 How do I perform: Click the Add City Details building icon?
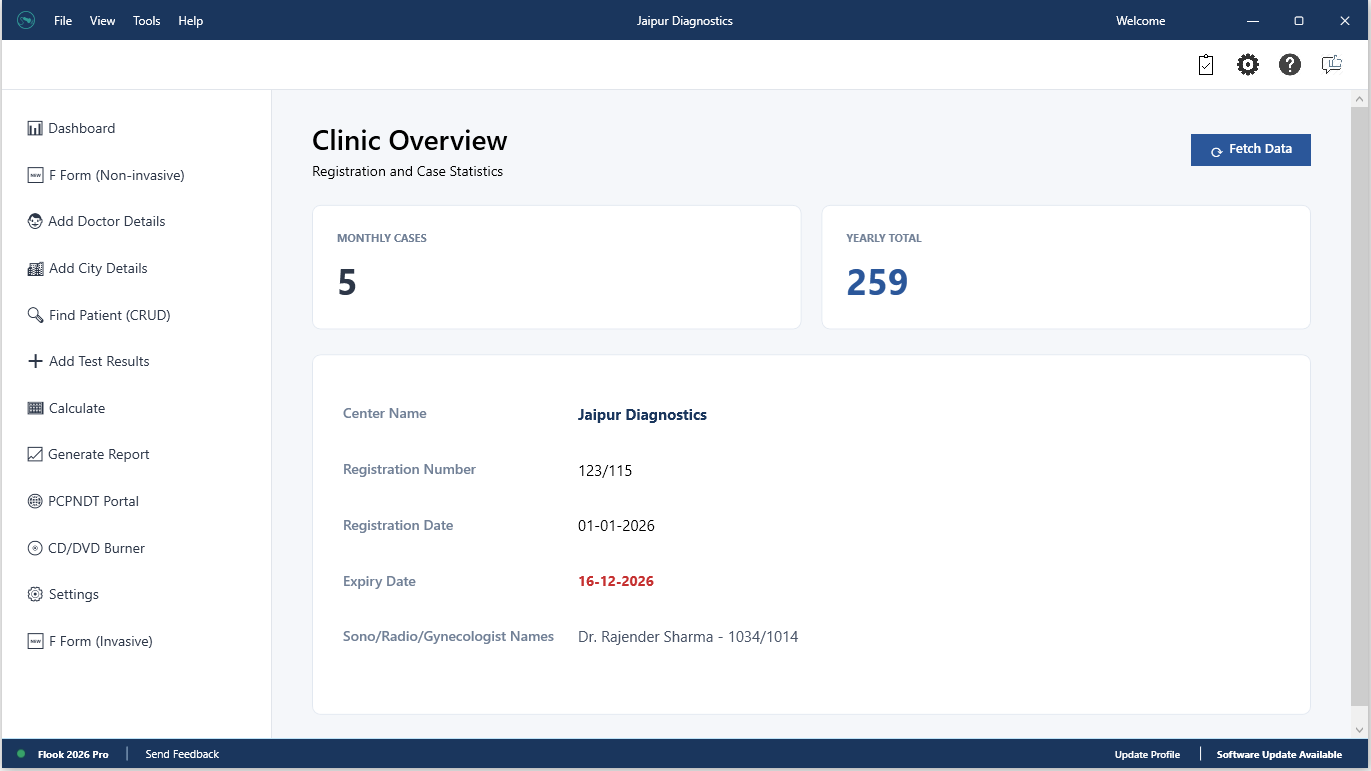35,268
